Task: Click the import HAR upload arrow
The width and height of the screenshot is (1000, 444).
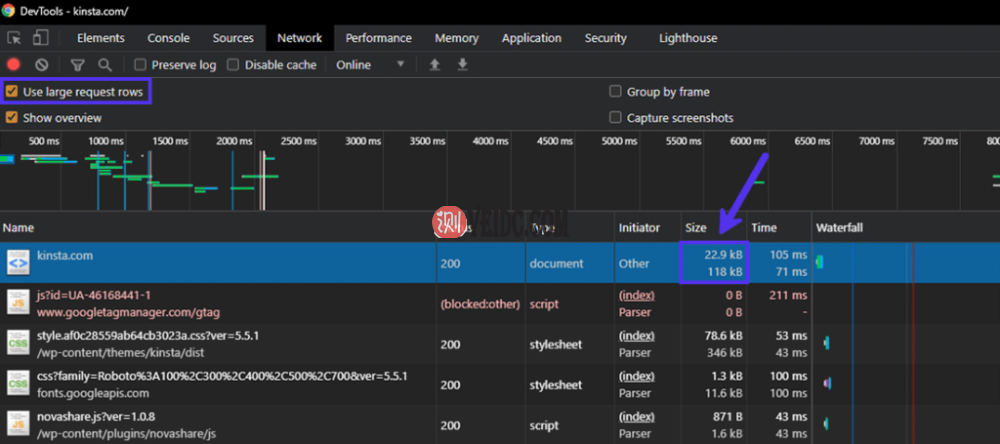Action: pyautogui.click(x=434, y=65)
